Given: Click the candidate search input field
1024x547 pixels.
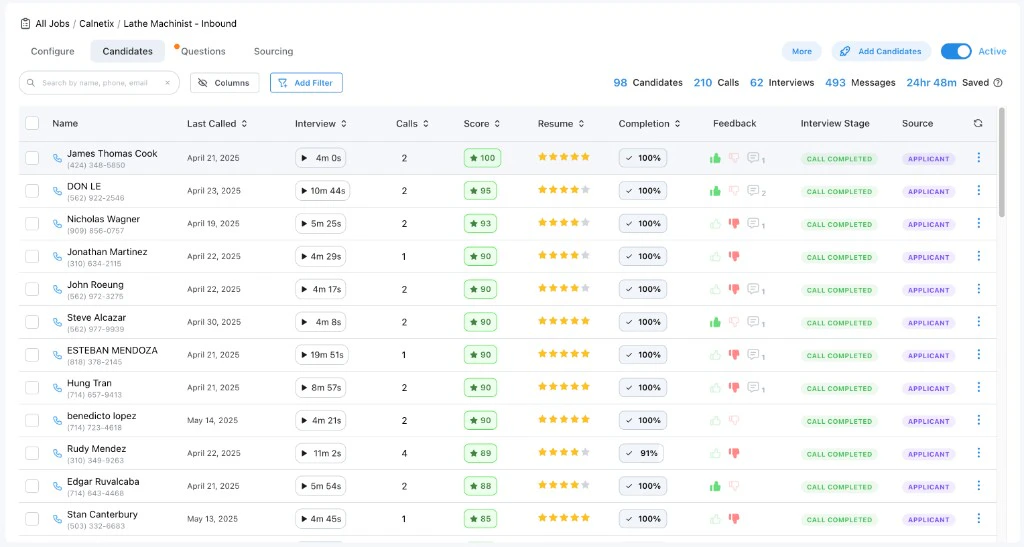Looking at the screenshot, I should point(99,83).
